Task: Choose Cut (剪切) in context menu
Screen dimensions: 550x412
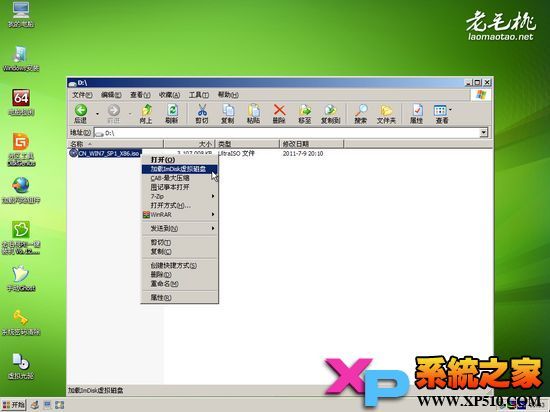Action: 179,243
